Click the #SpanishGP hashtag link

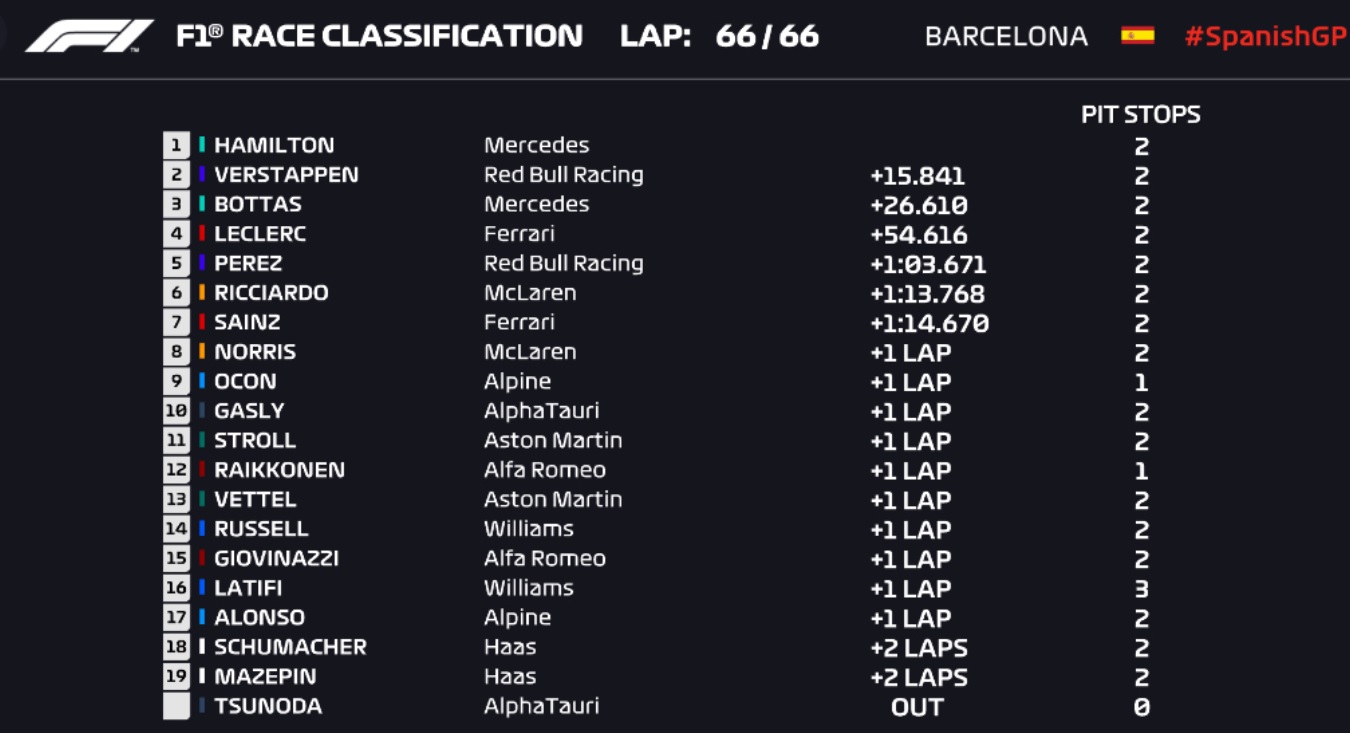coord(1266,37)
